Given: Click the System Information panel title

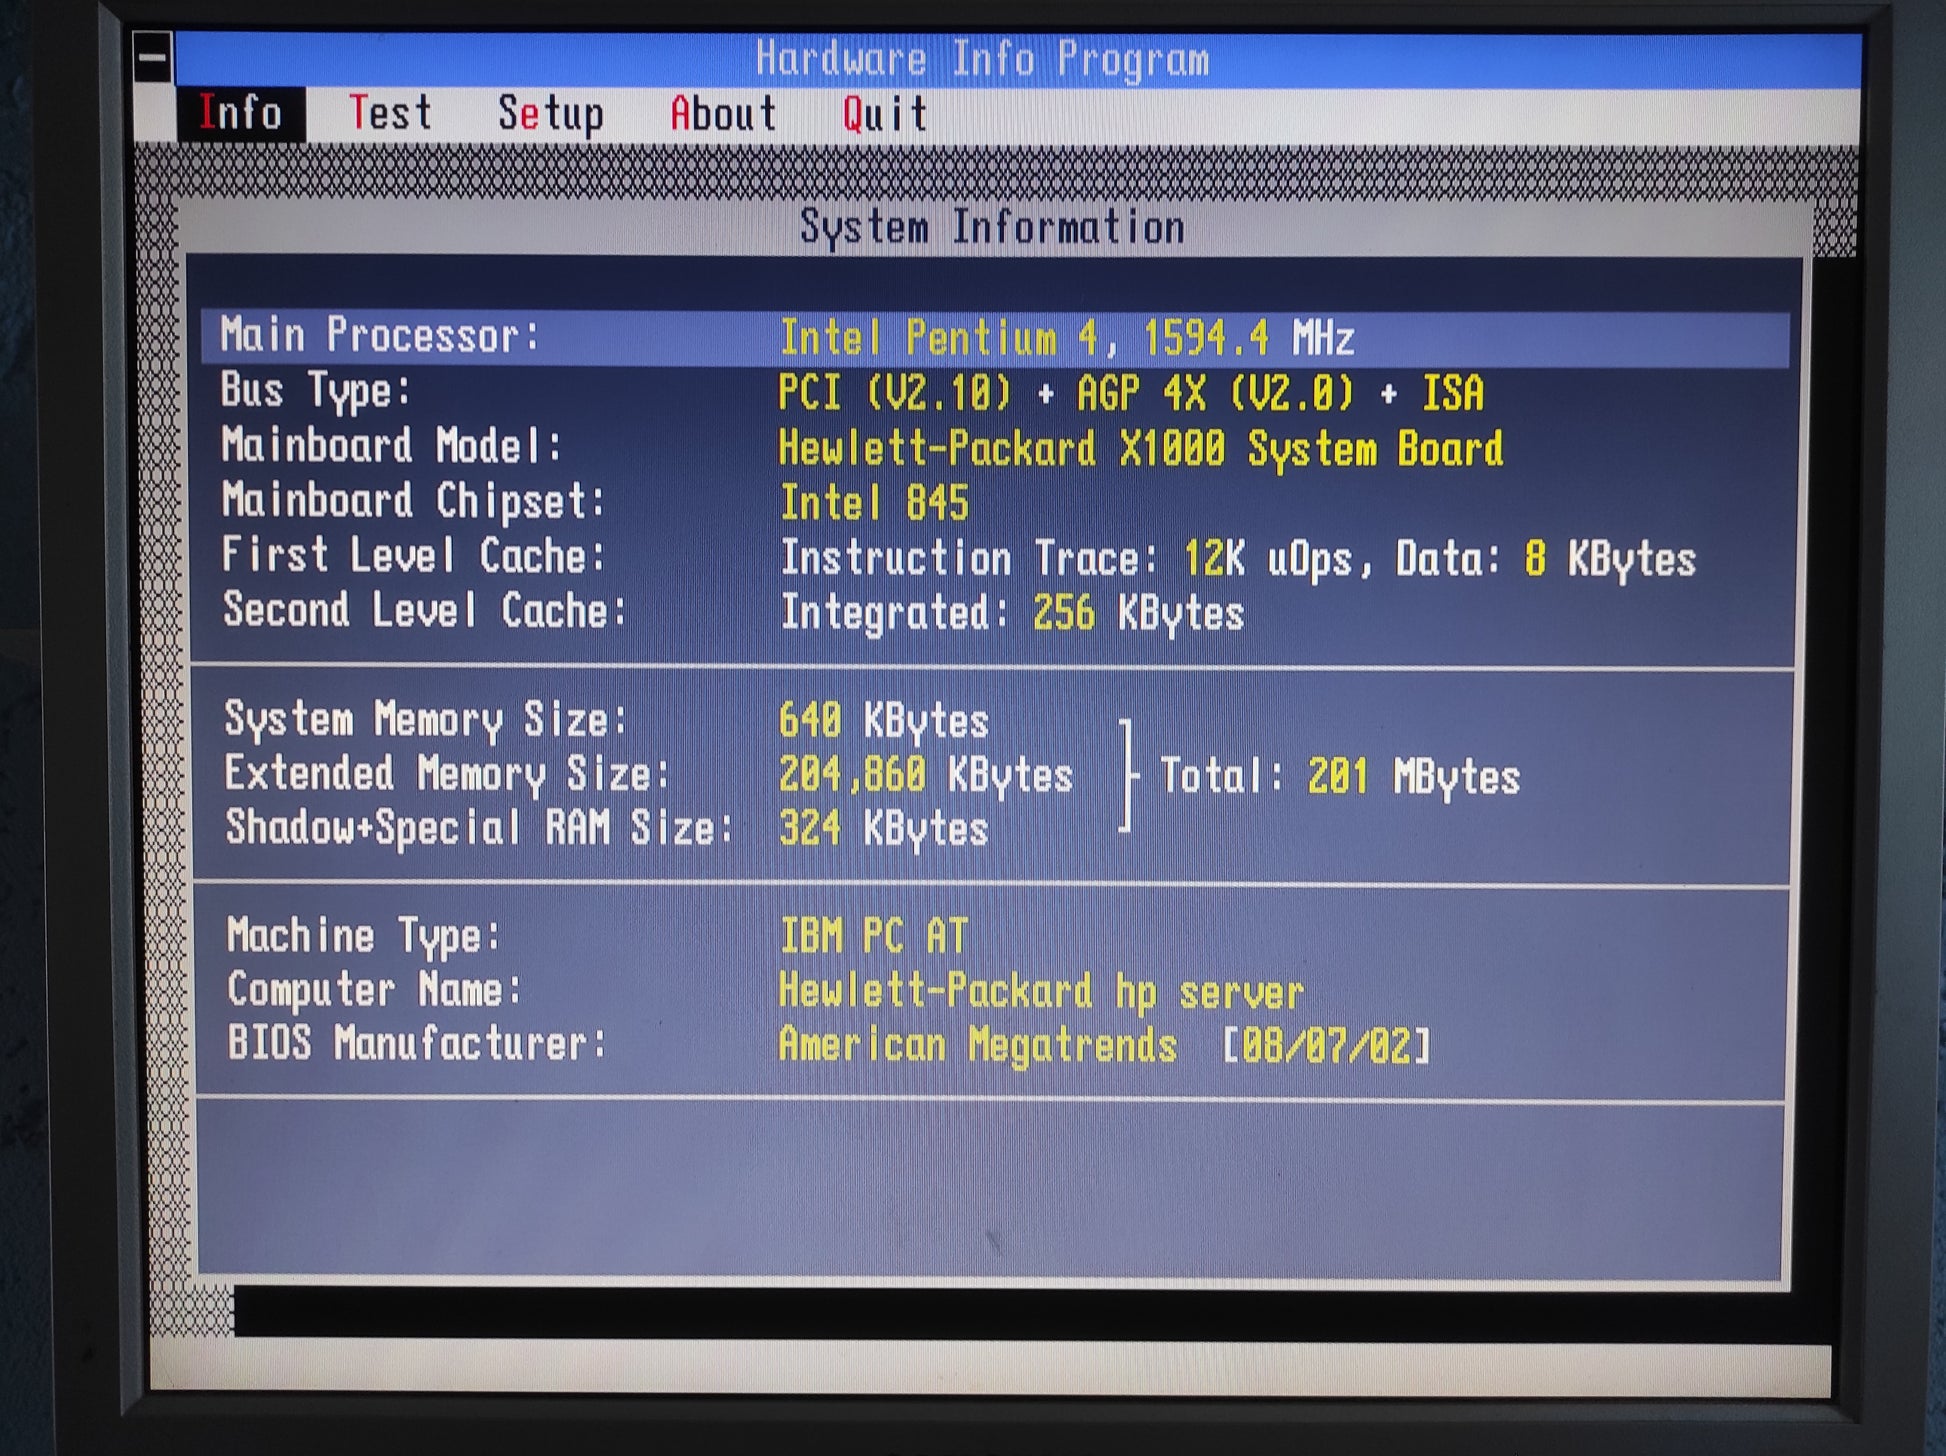Looking at the screenshot, I should click(x=992, y=228).
